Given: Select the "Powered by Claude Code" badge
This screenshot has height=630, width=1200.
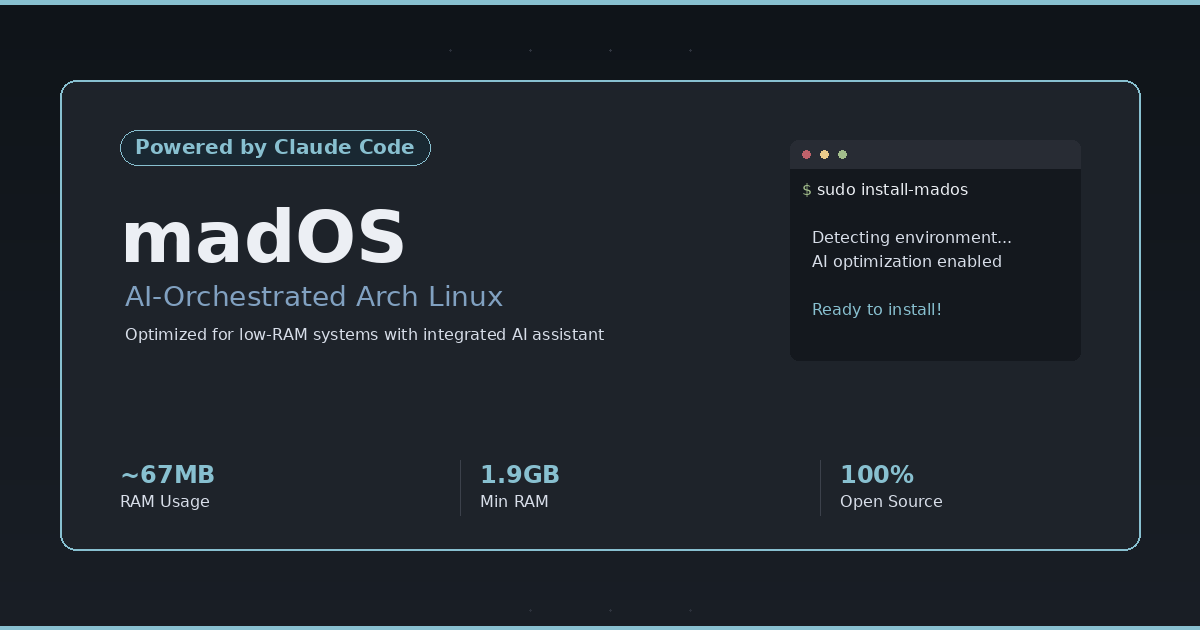Looking at the screenshot, I should pyautogui.click(x=275, y=148).
